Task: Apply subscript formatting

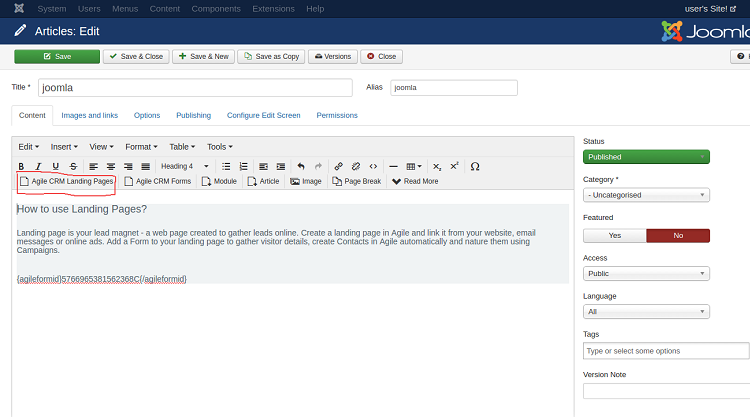Action: click(x=437, y=166)
